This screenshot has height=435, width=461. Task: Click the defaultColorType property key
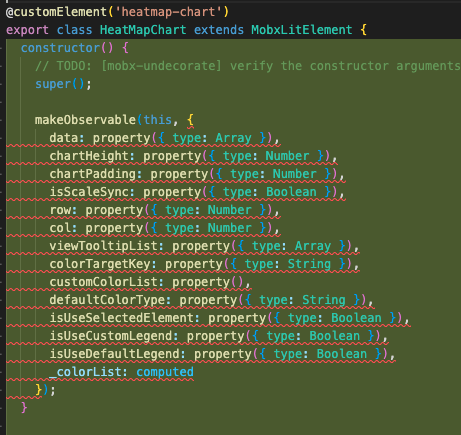point(107,300)
